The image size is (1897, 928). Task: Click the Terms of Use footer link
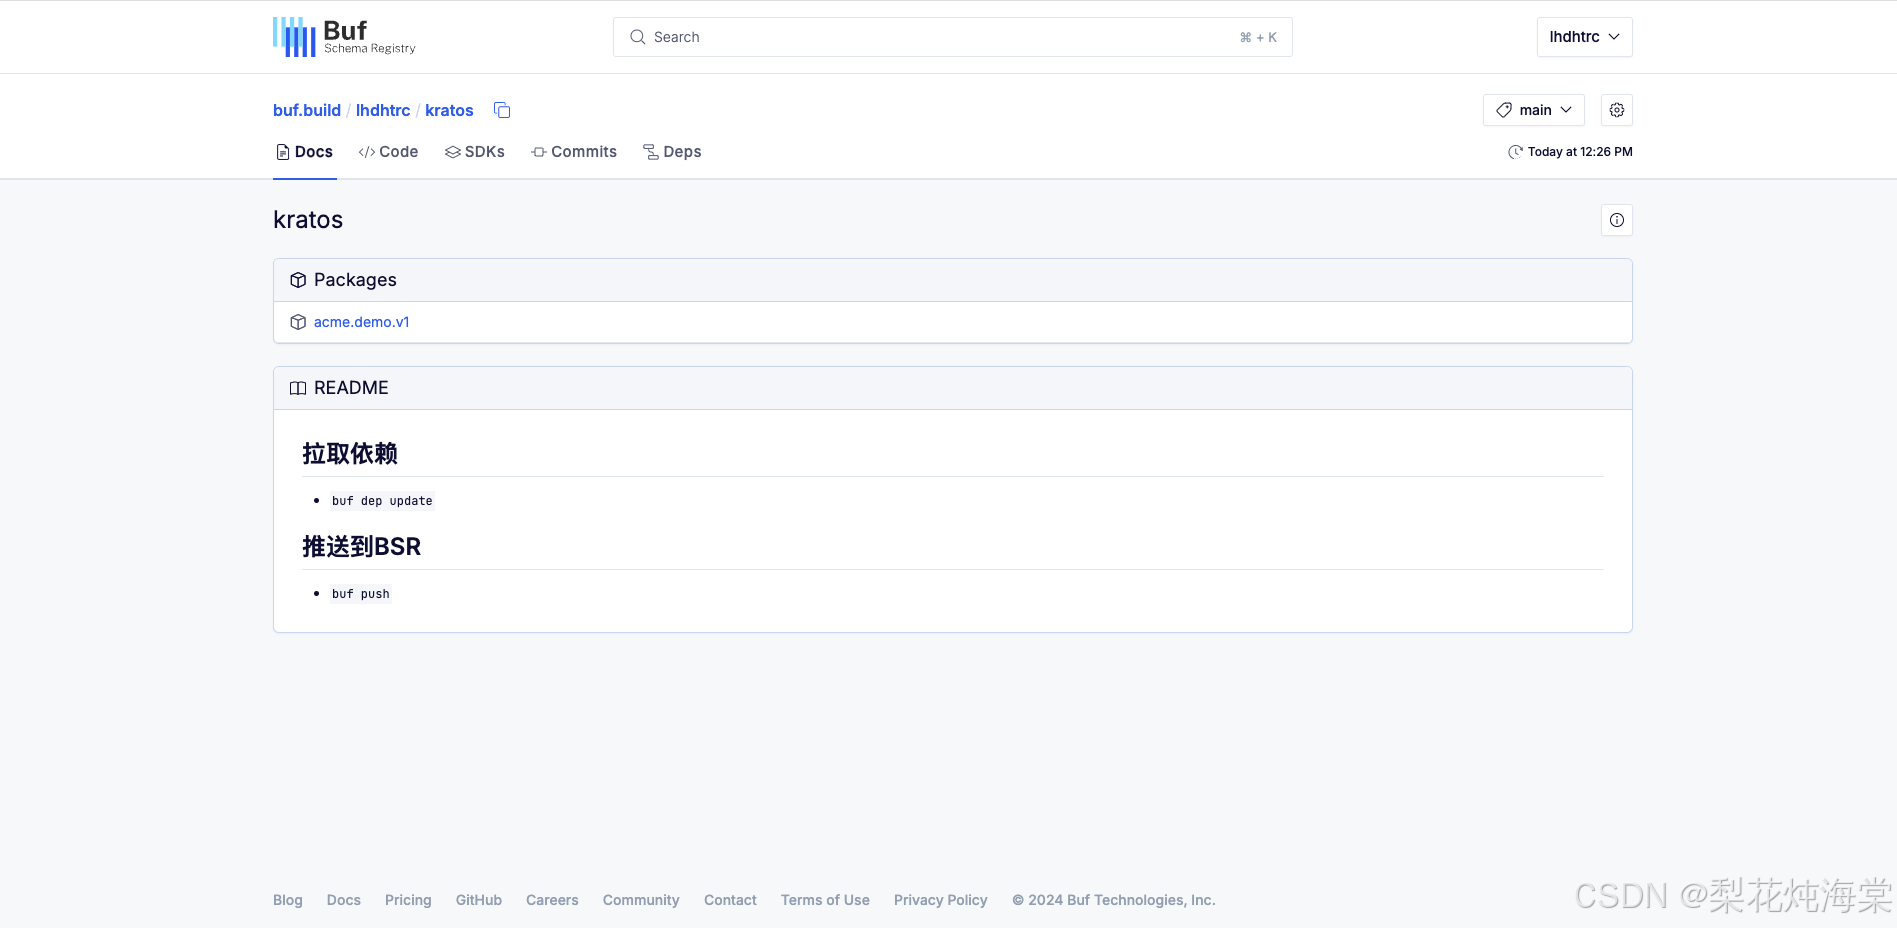[825, 900]
